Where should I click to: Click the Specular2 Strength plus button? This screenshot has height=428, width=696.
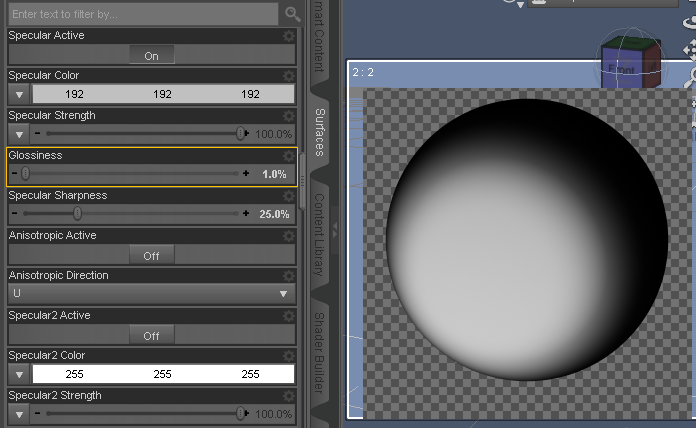pyautogui.click(x=247, y=413)
